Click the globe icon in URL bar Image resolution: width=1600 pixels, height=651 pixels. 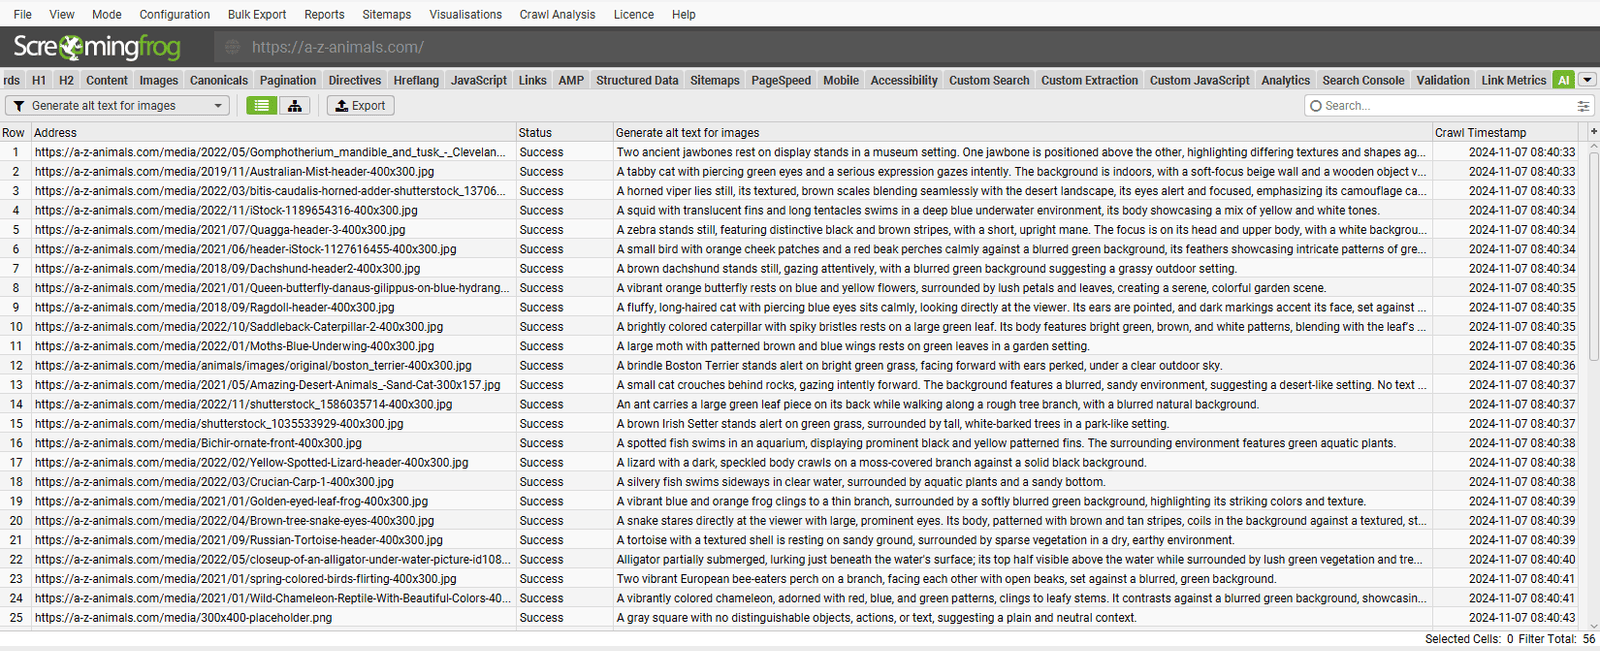[x=233, y=47]
